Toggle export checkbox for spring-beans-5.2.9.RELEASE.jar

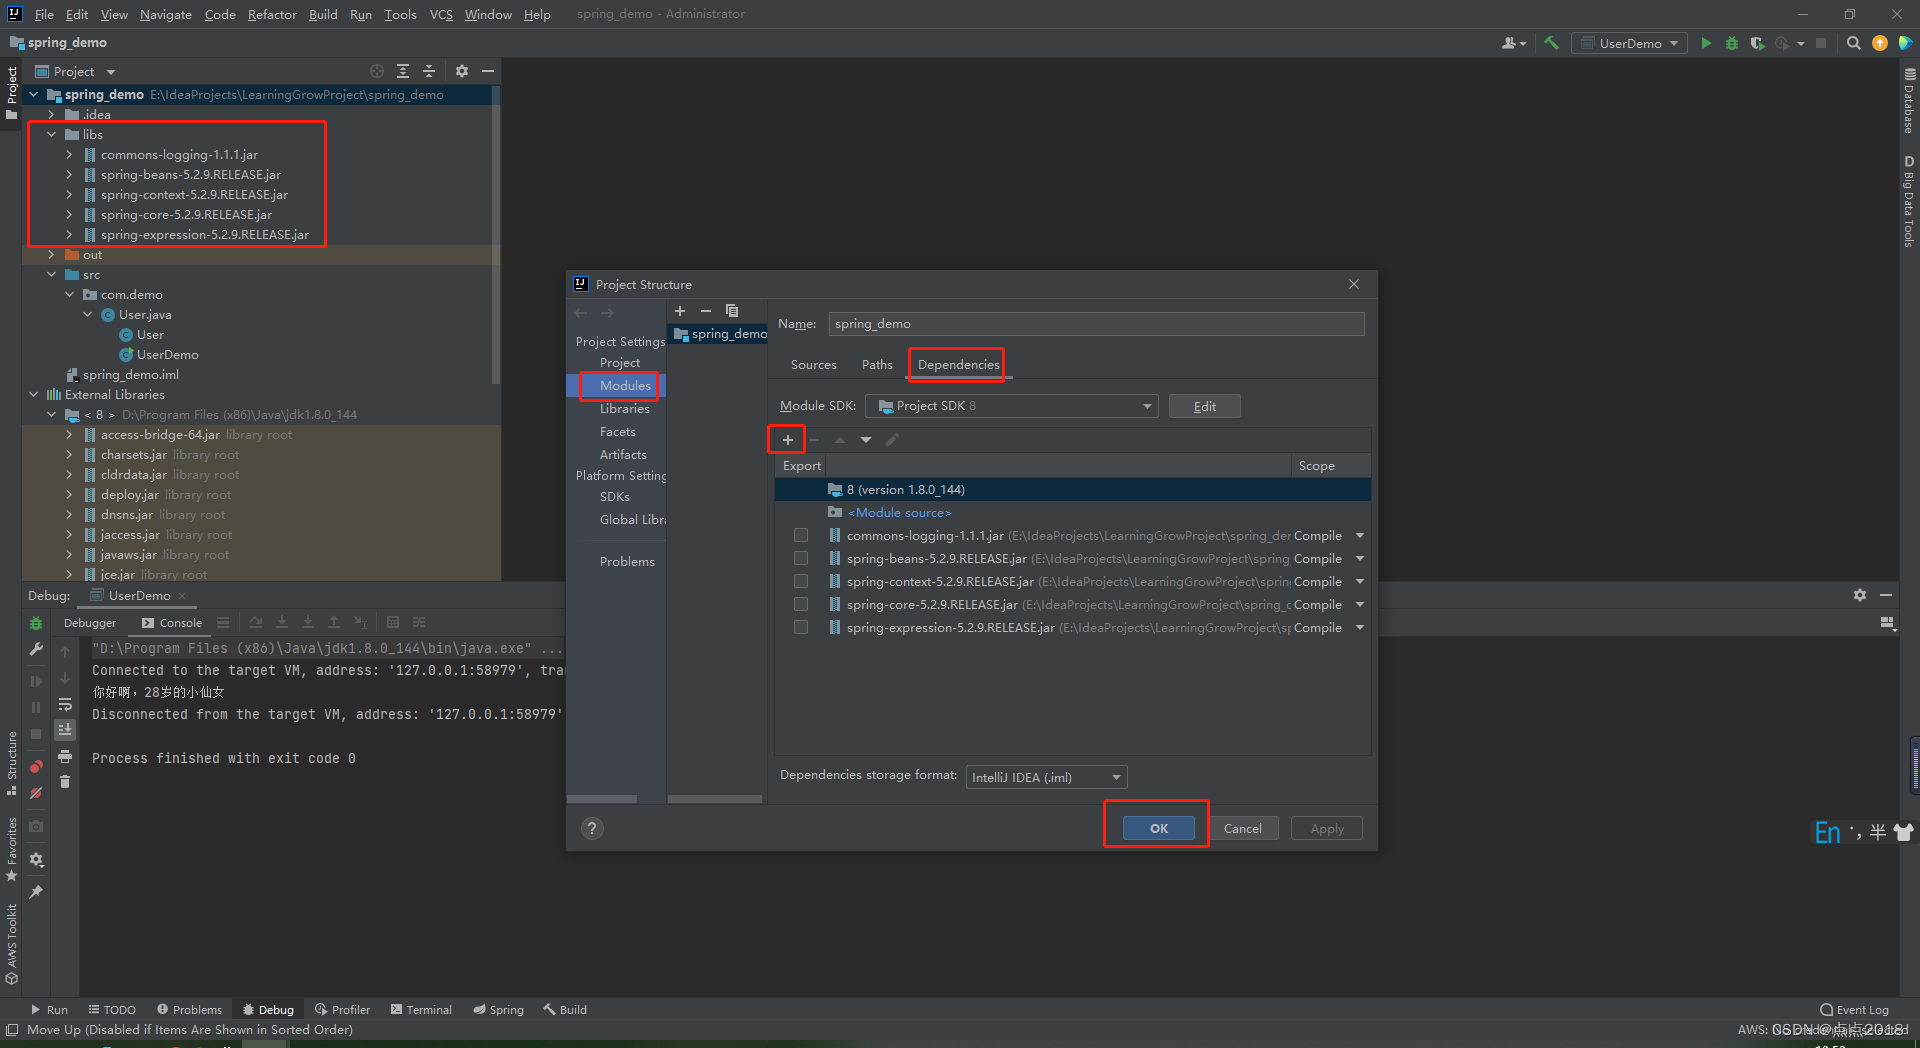pyautogui.click(x=801, y=559)
